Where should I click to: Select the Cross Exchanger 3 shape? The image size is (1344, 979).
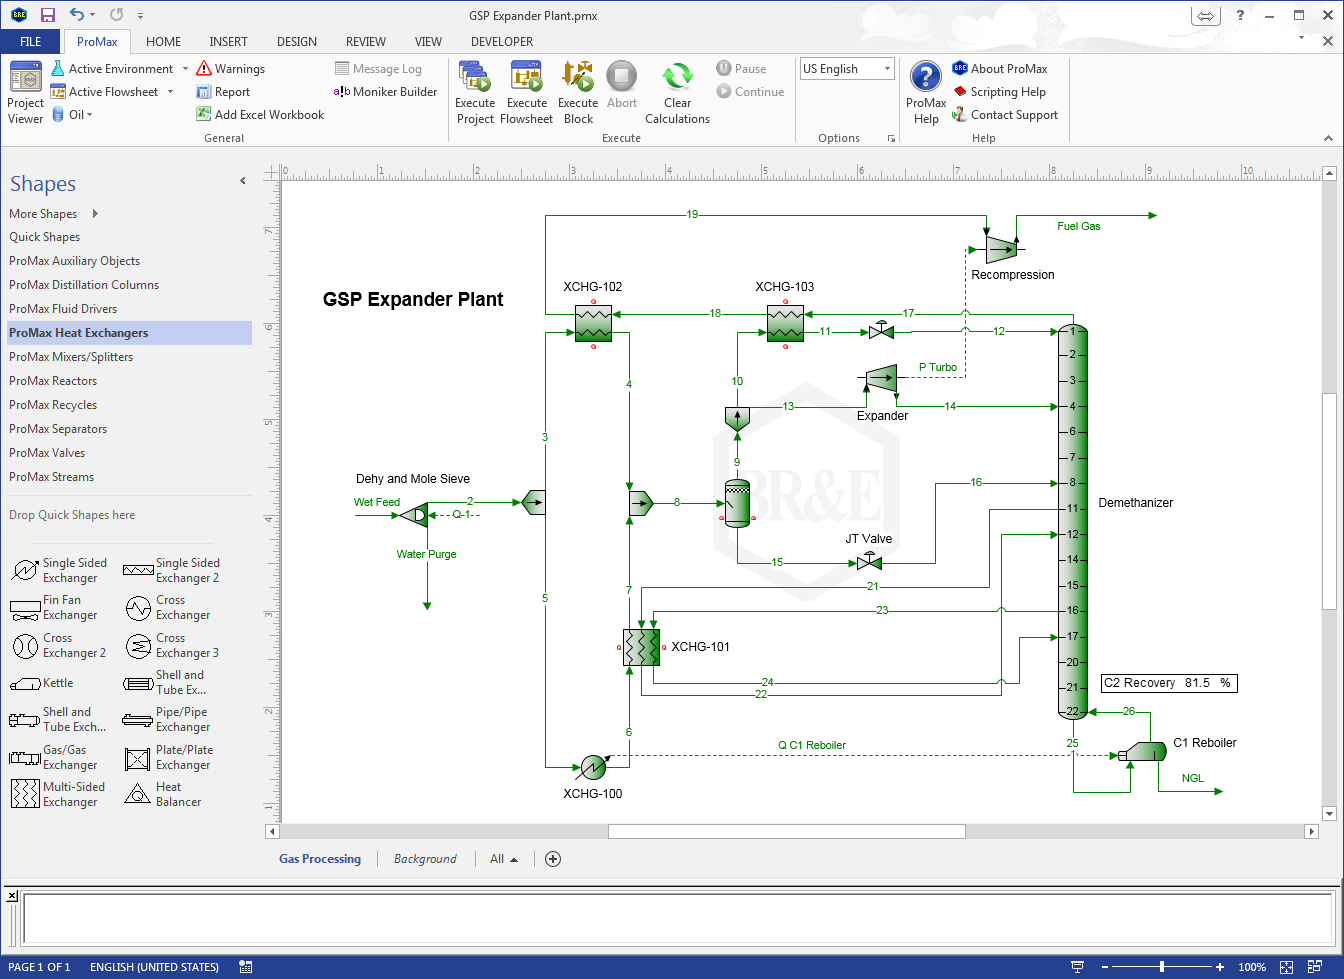click(171, 645)
